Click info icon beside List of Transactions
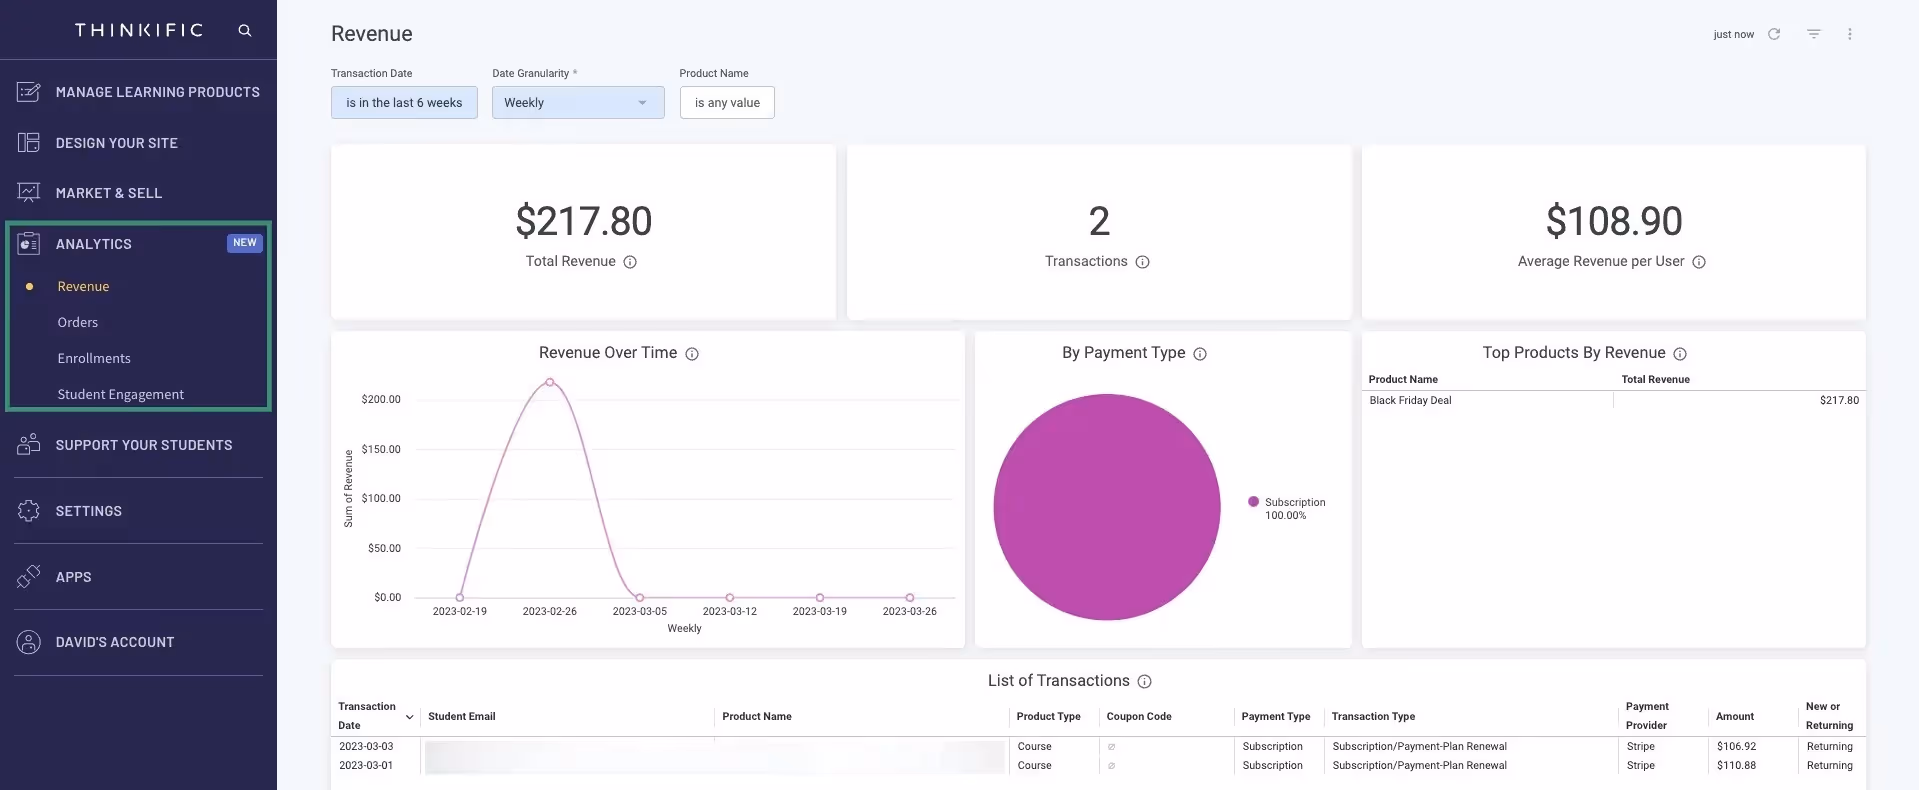The width and height of the screenshot is (1919, 790). pyautogui.click(x=1145, y=682)
